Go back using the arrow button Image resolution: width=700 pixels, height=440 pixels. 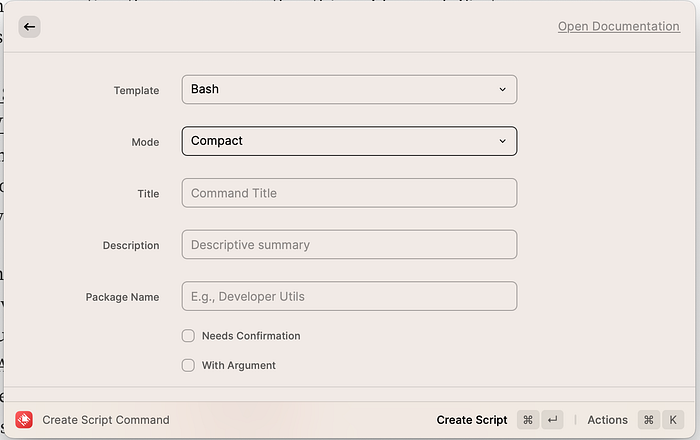click(x=29, y=27)
